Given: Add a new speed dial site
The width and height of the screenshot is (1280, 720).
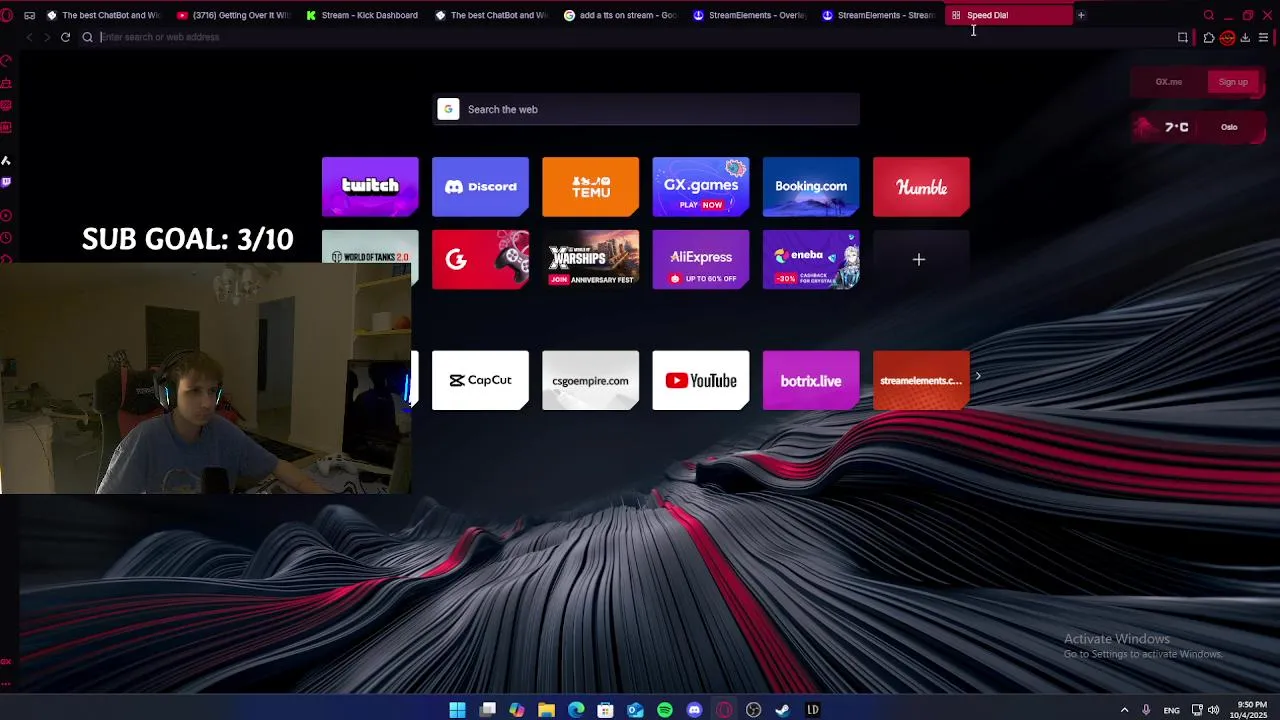Looking at the screenshot, I should (x=919, y=260).
